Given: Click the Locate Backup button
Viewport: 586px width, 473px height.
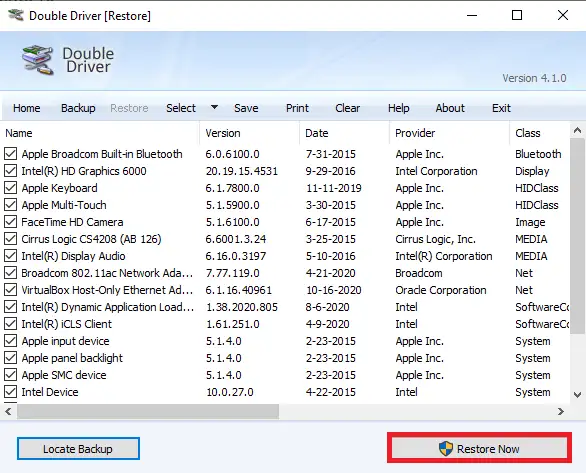Looking at the screenshot, I should click(x=78, y=448).
